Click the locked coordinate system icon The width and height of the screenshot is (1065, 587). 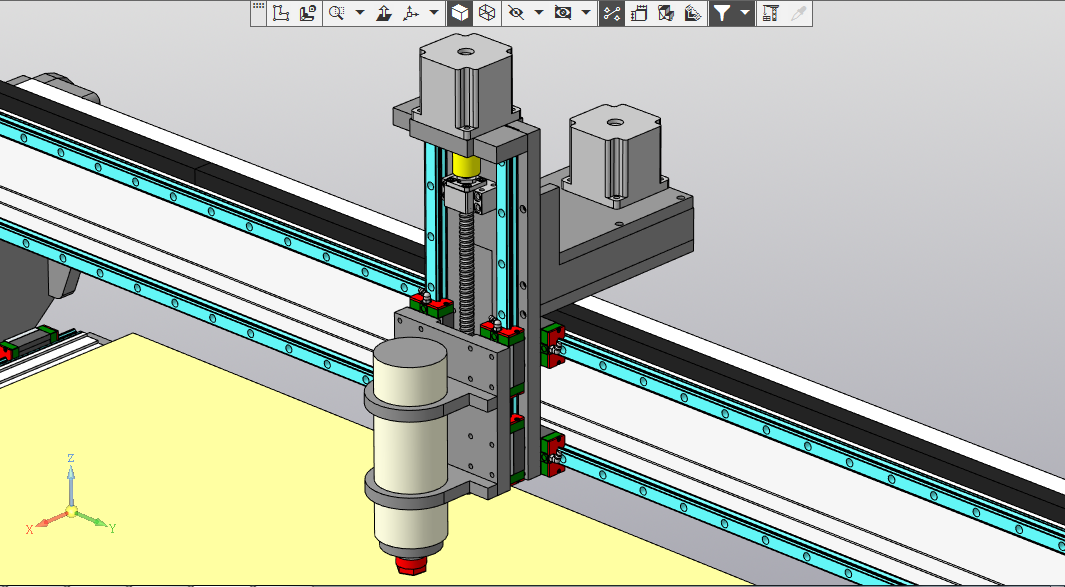(x=307, y=13)
